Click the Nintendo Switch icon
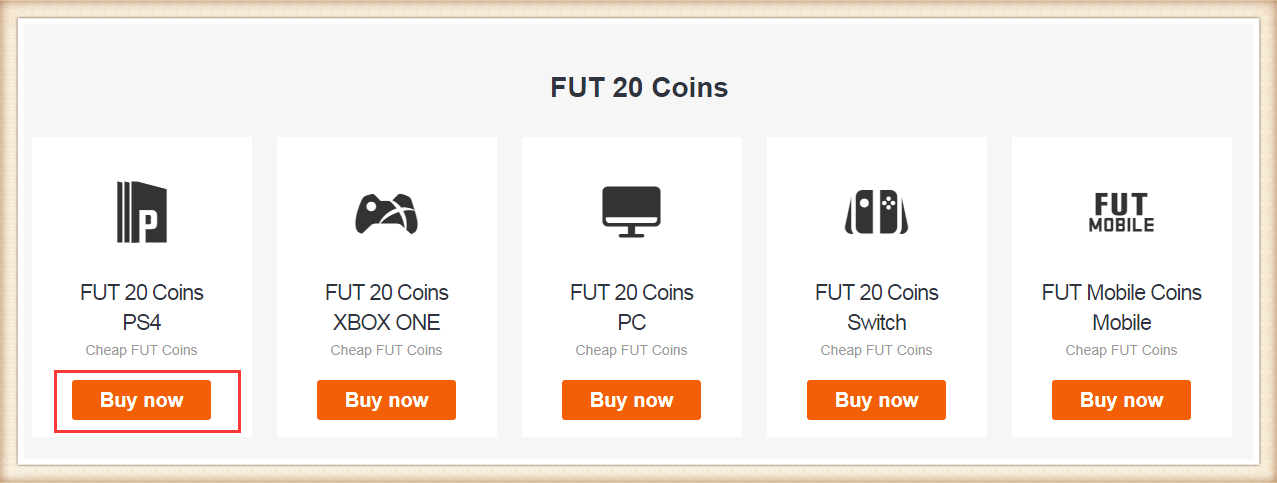1277x483 pixels. pos(877,212)
